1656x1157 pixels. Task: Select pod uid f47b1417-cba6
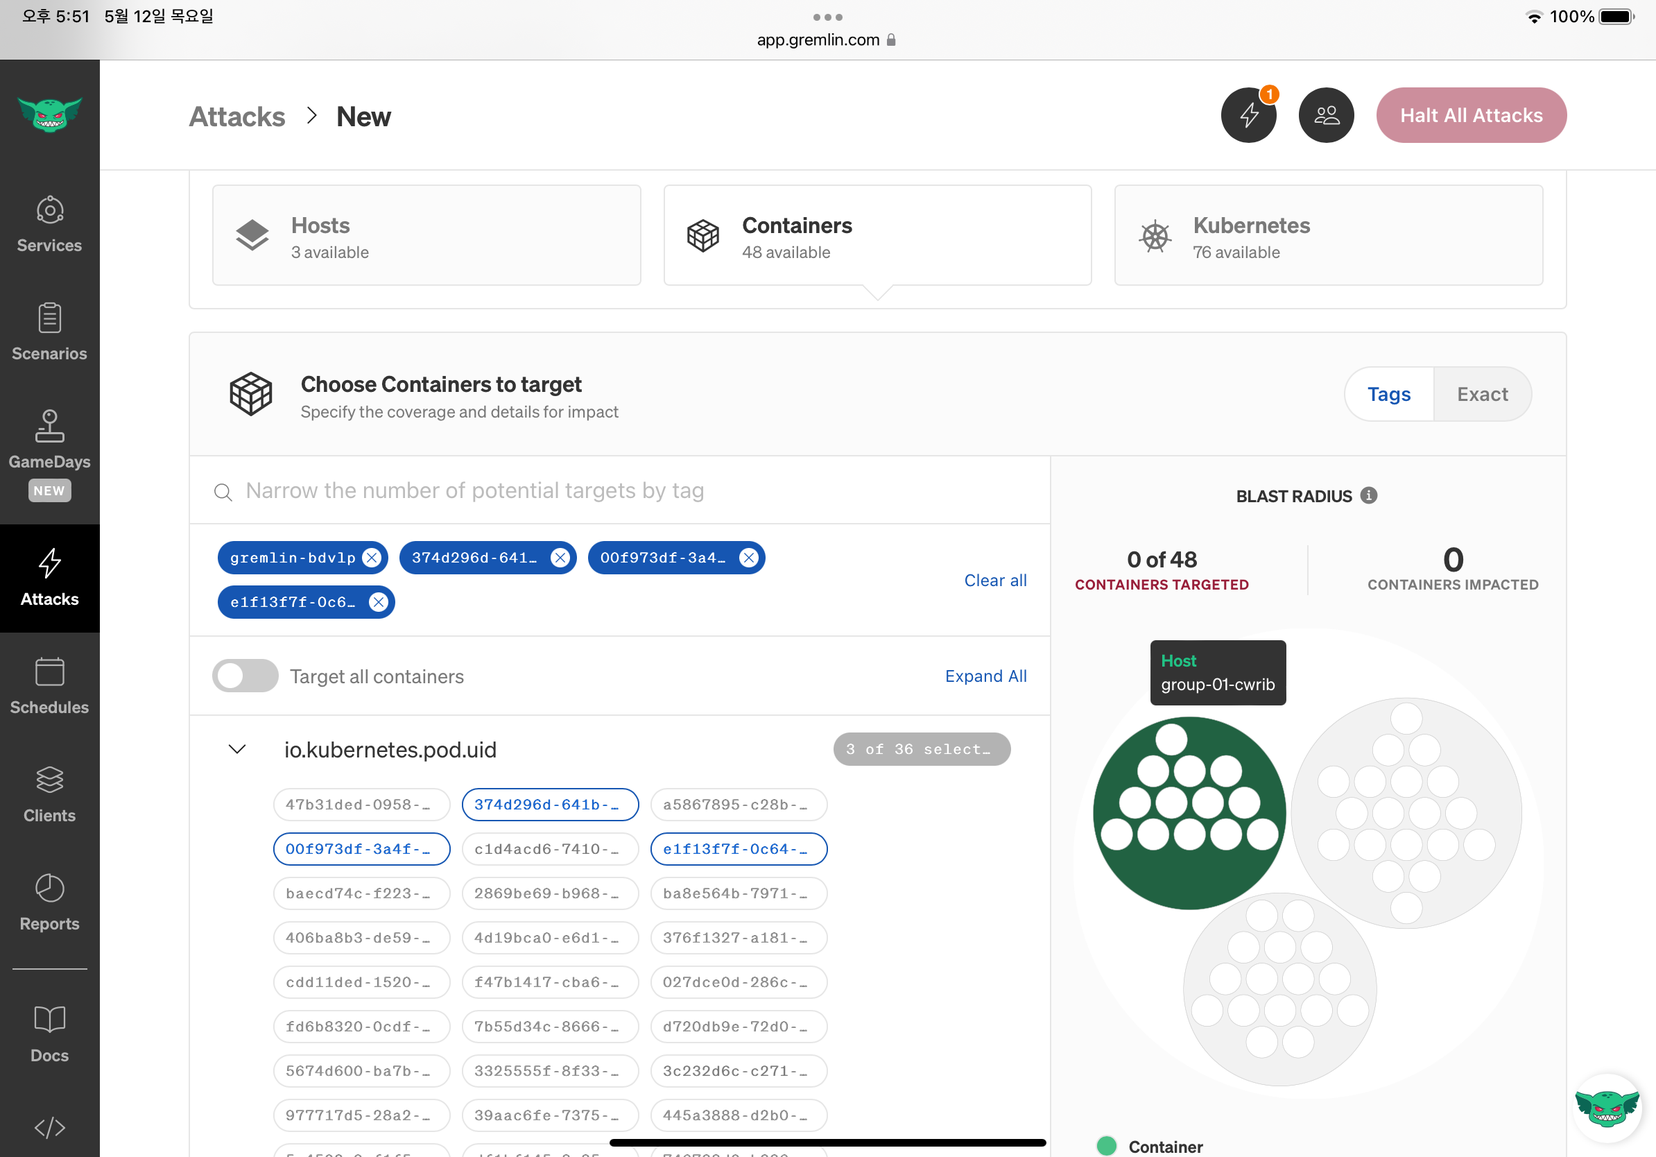pos(550,982)
